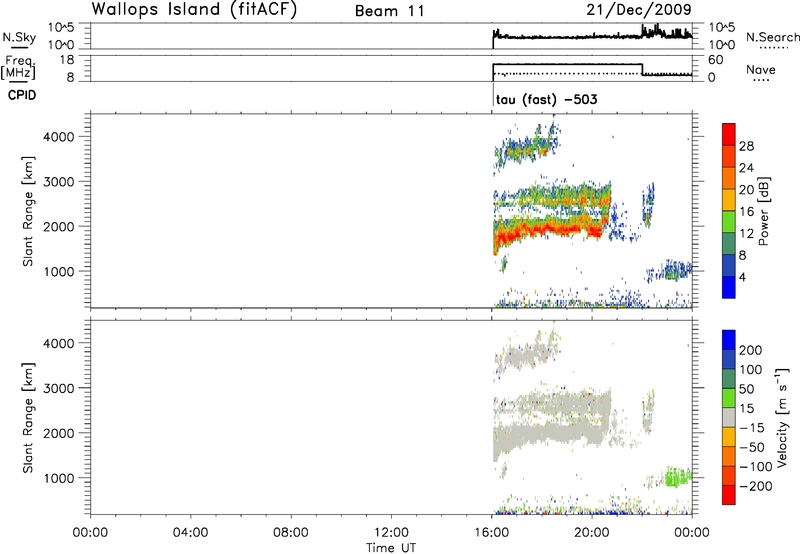Click the 'Slant Range [km]' label of velocity panel

point(29,418)
